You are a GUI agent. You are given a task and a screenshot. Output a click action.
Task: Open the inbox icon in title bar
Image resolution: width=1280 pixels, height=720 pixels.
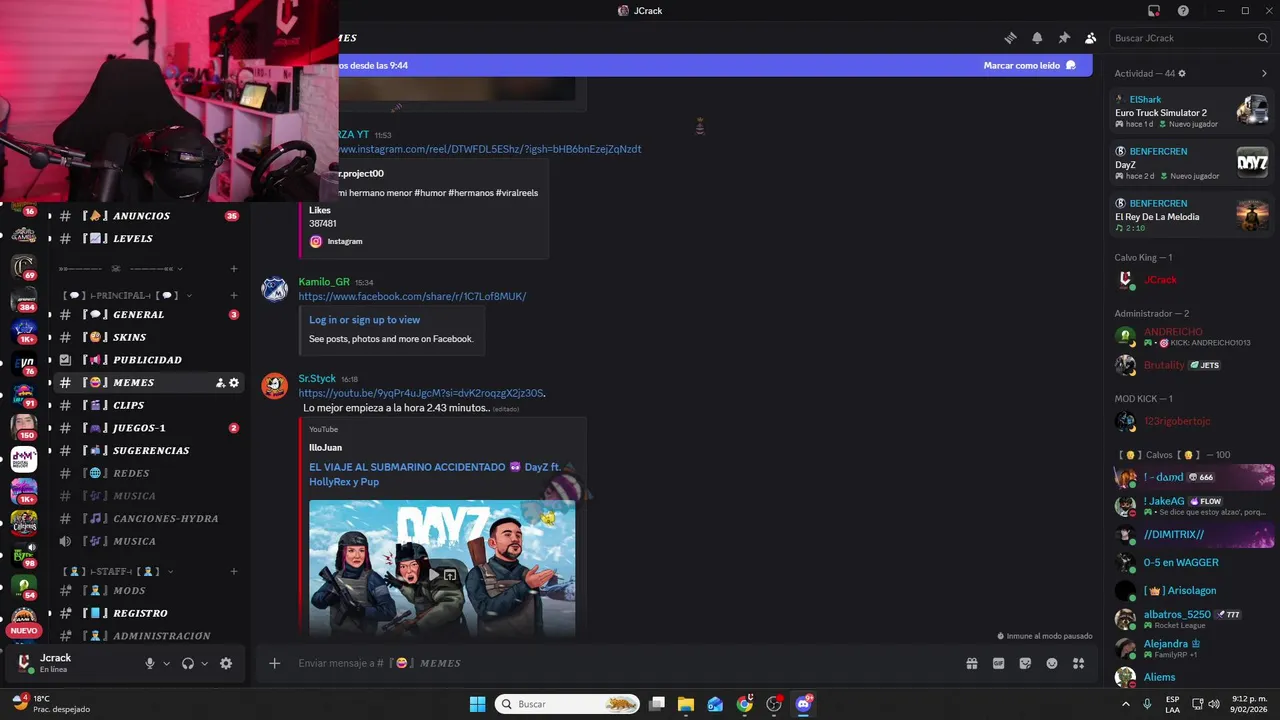pyautogui.click(x=1154, y=11)
